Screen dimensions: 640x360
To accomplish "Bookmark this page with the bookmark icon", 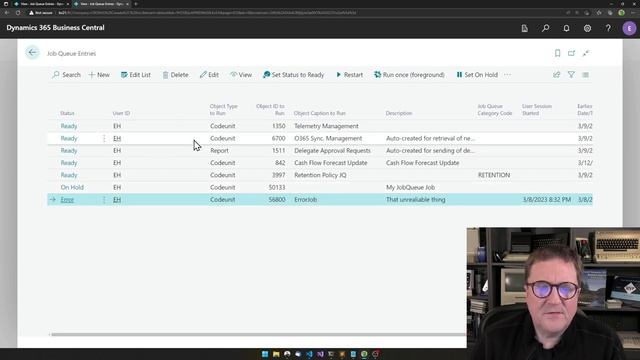I will 557,53.
